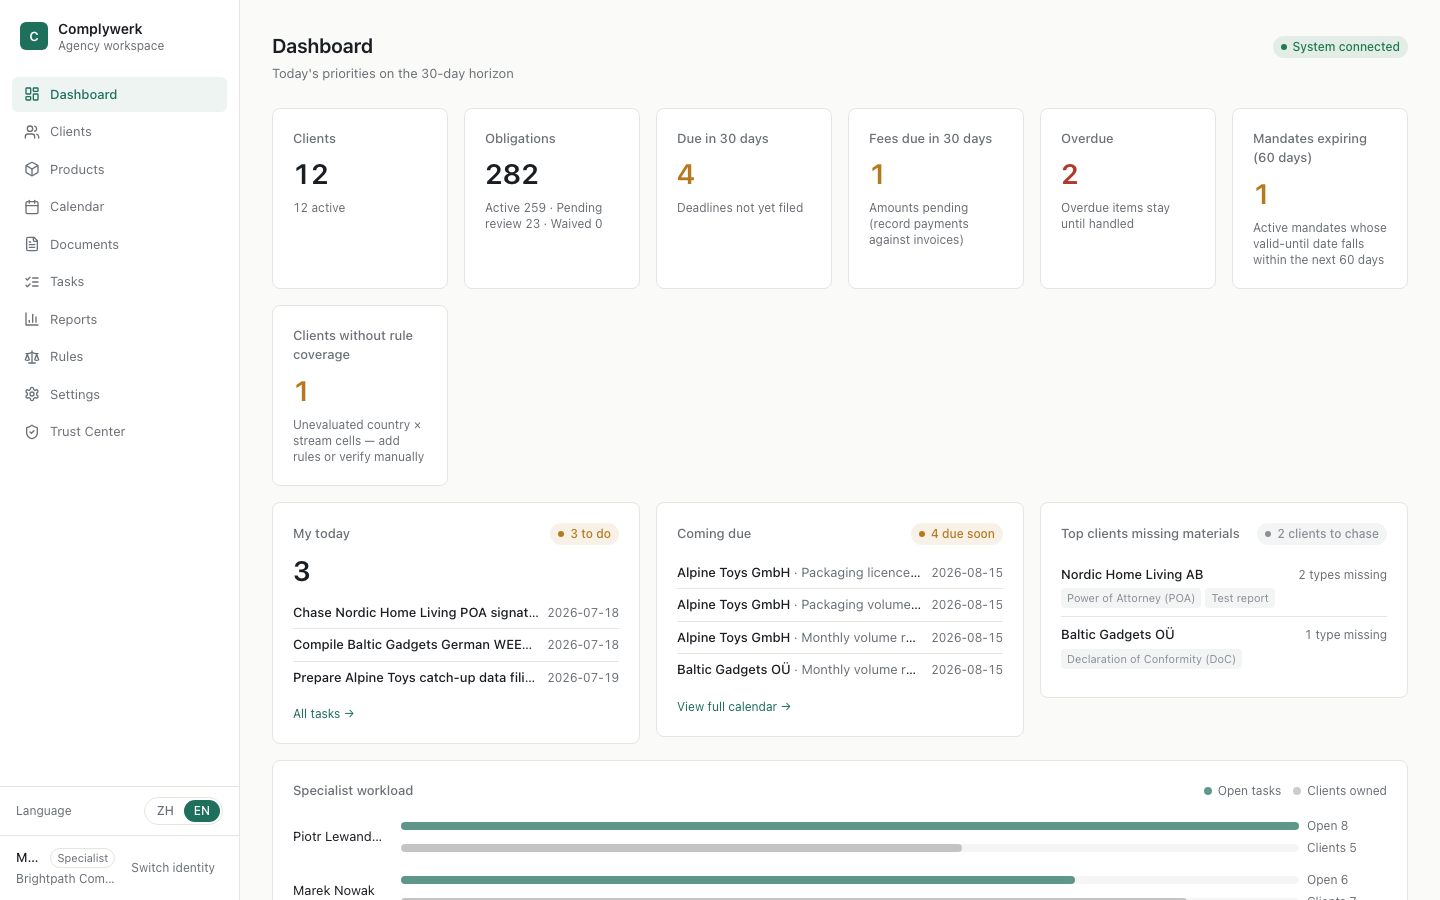Open the Obligations 282 summary card

click(552, 198)
